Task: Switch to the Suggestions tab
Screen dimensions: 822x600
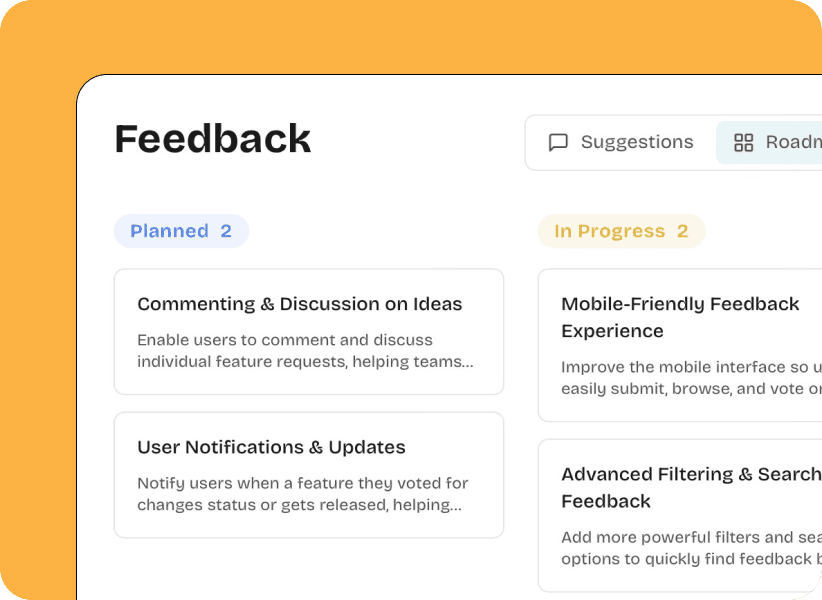Action: pyautogui.click(x=620, y=142)
